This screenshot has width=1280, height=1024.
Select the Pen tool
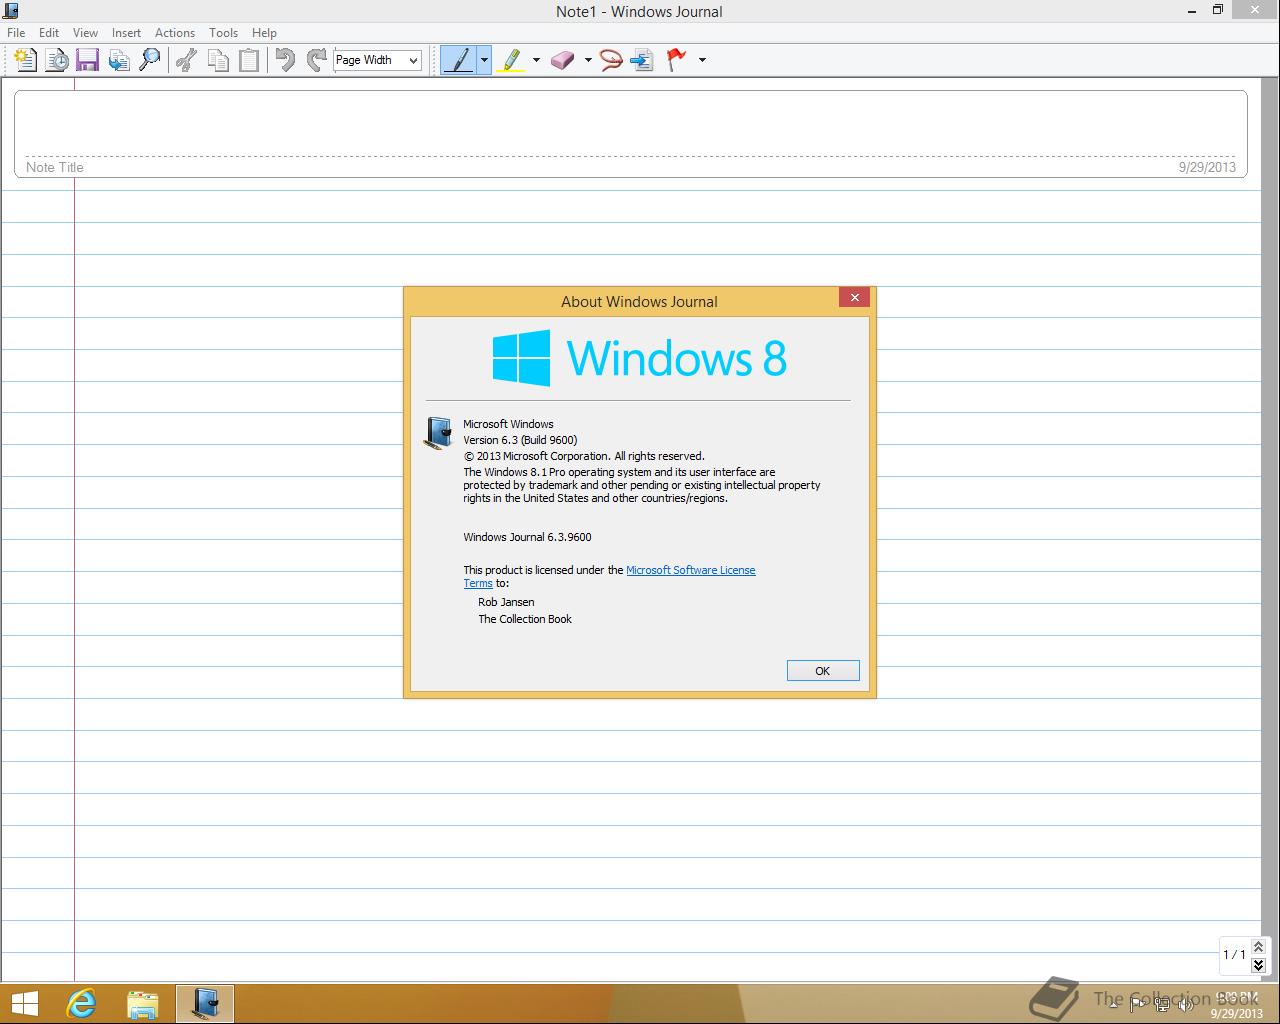point(459,60)
